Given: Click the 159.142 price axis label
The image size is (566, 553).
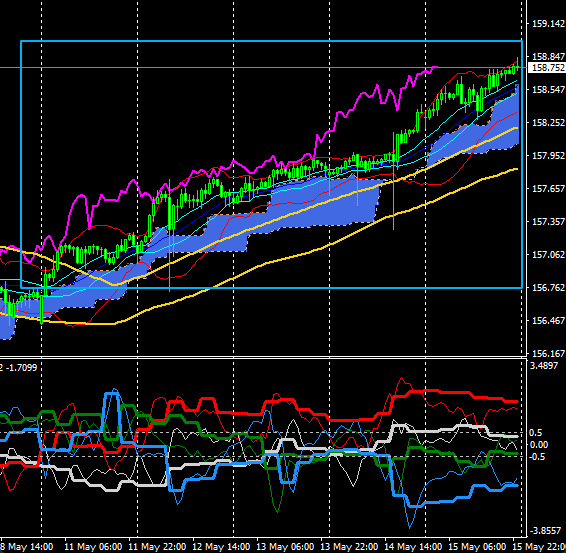Looking at the screenshot, I should pyautogui.click(x=548, y=24).
